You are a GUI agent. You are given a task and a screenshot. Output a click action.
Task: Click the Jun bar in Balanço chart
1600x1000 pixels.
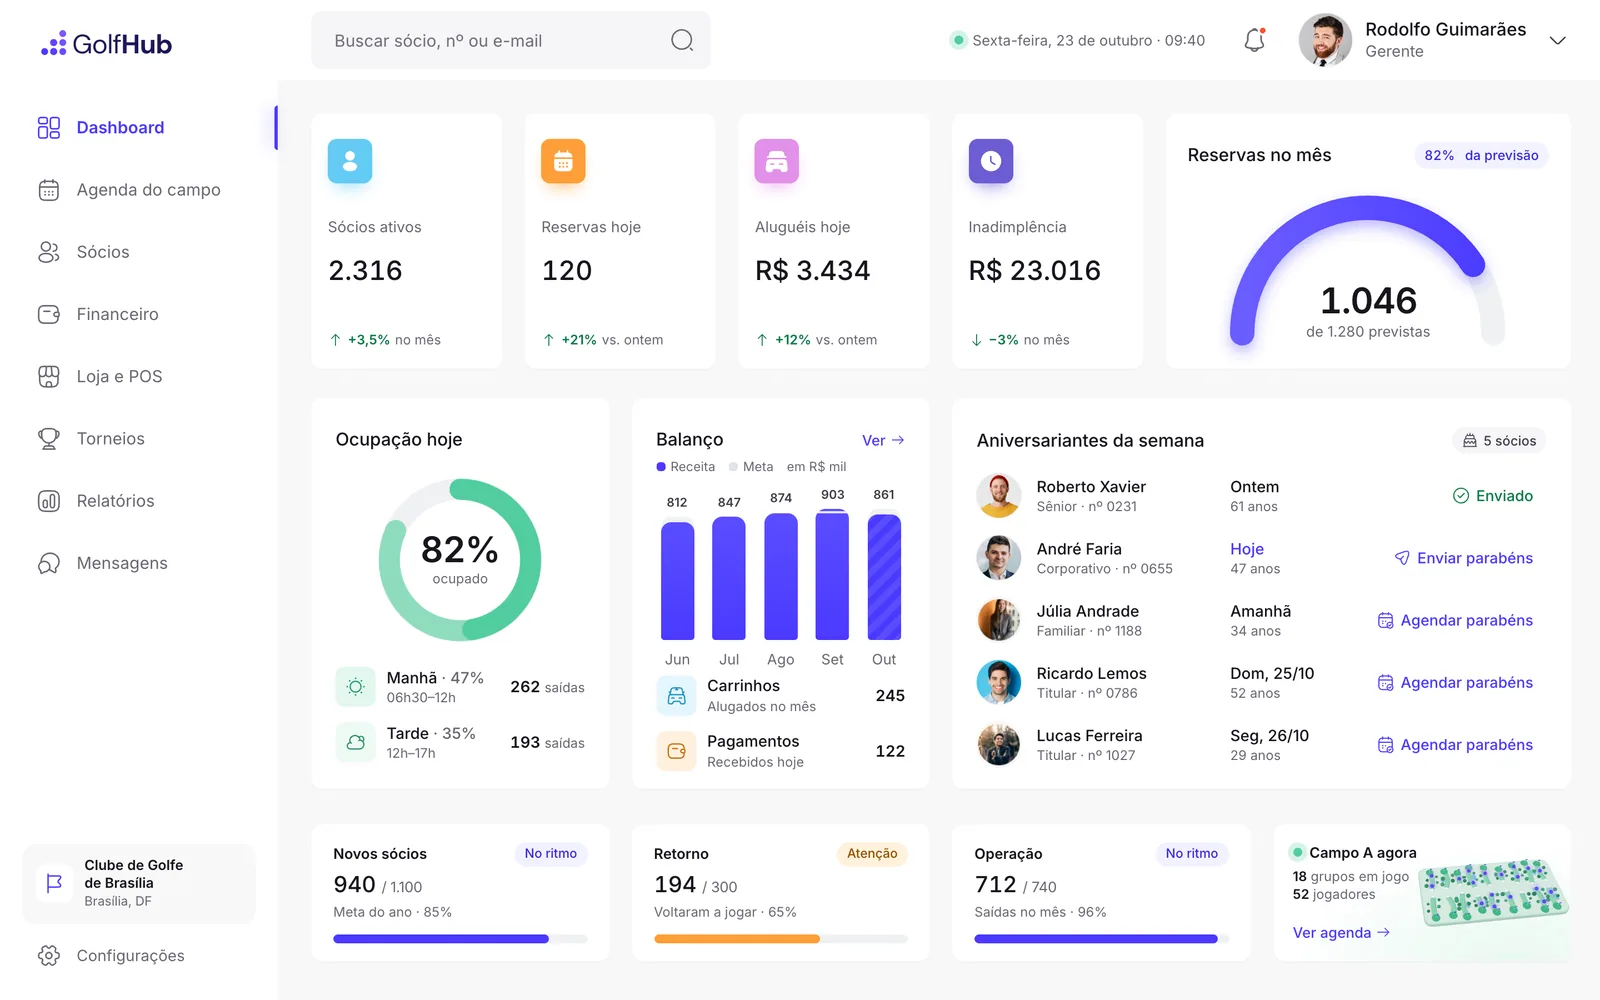(678, 581)
